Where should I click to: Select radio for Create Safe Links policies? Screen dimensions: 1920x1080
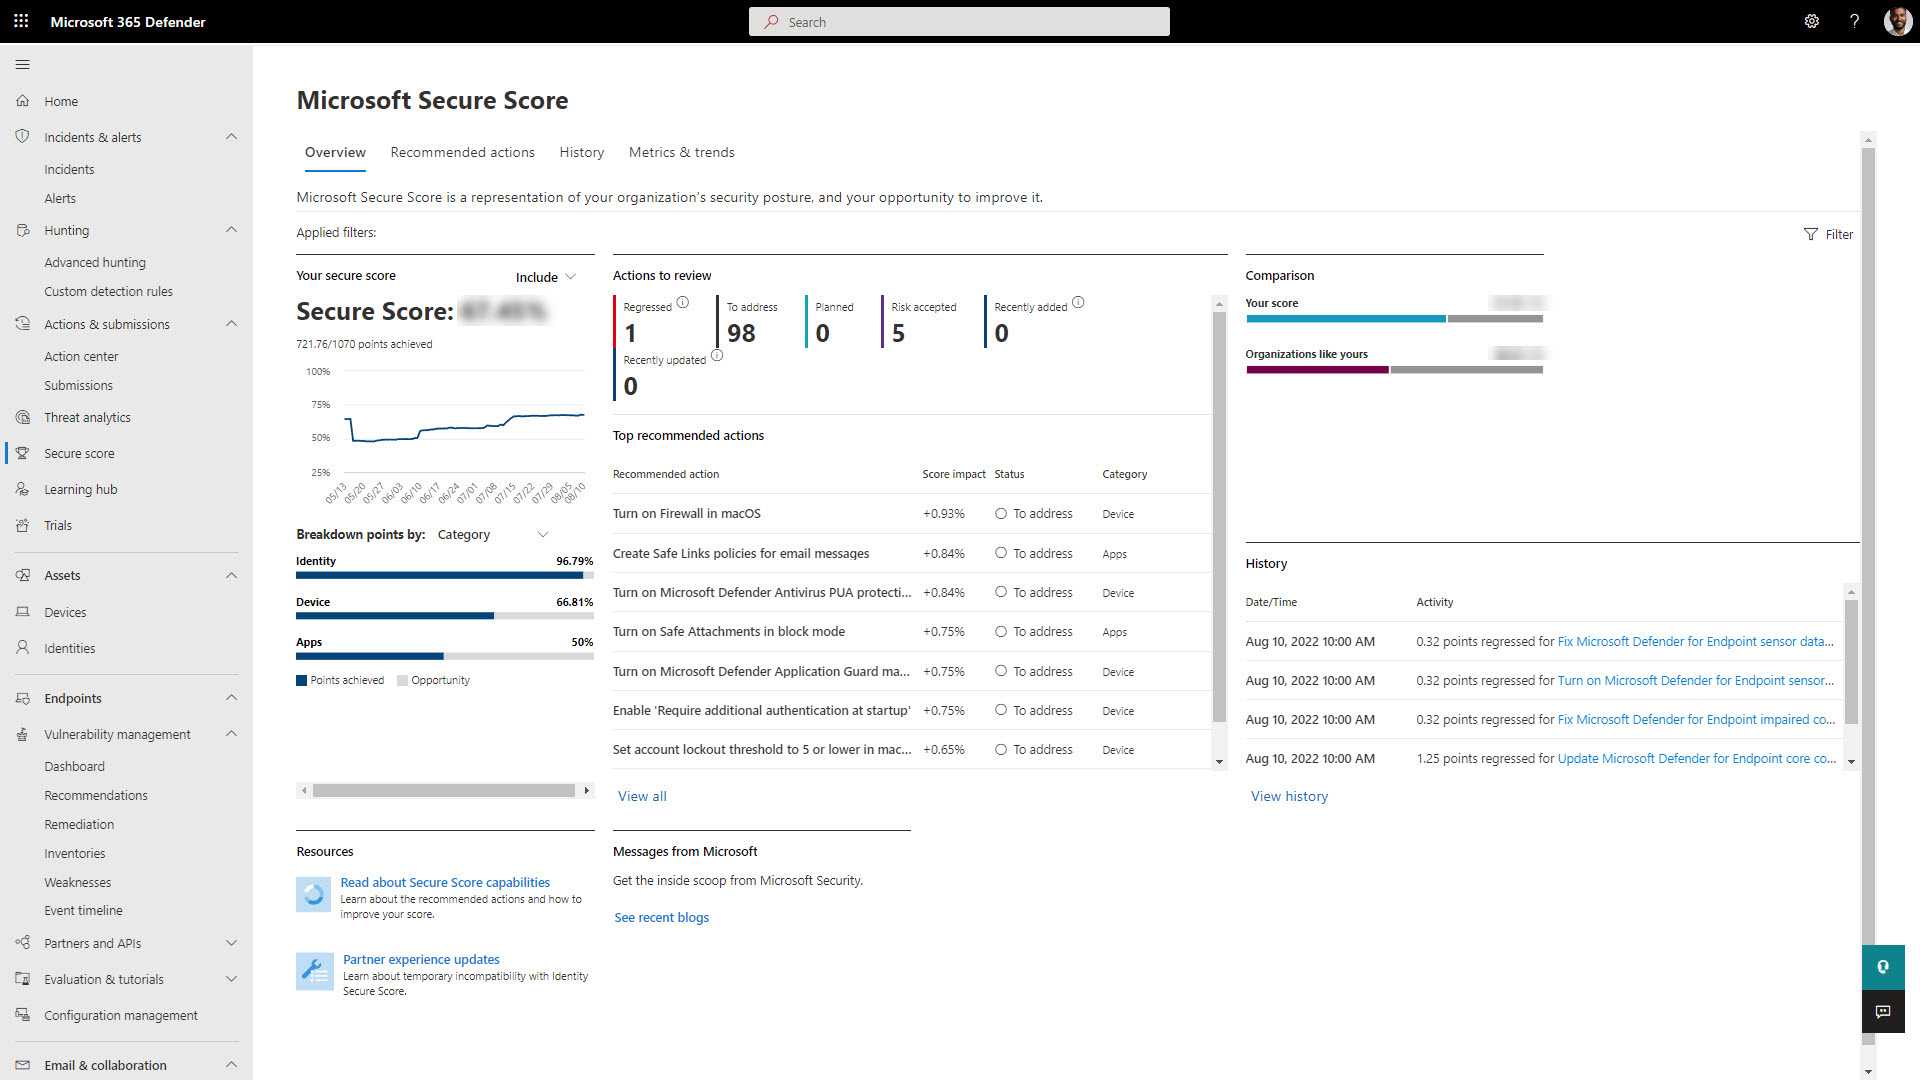[x=1000, y=553]
